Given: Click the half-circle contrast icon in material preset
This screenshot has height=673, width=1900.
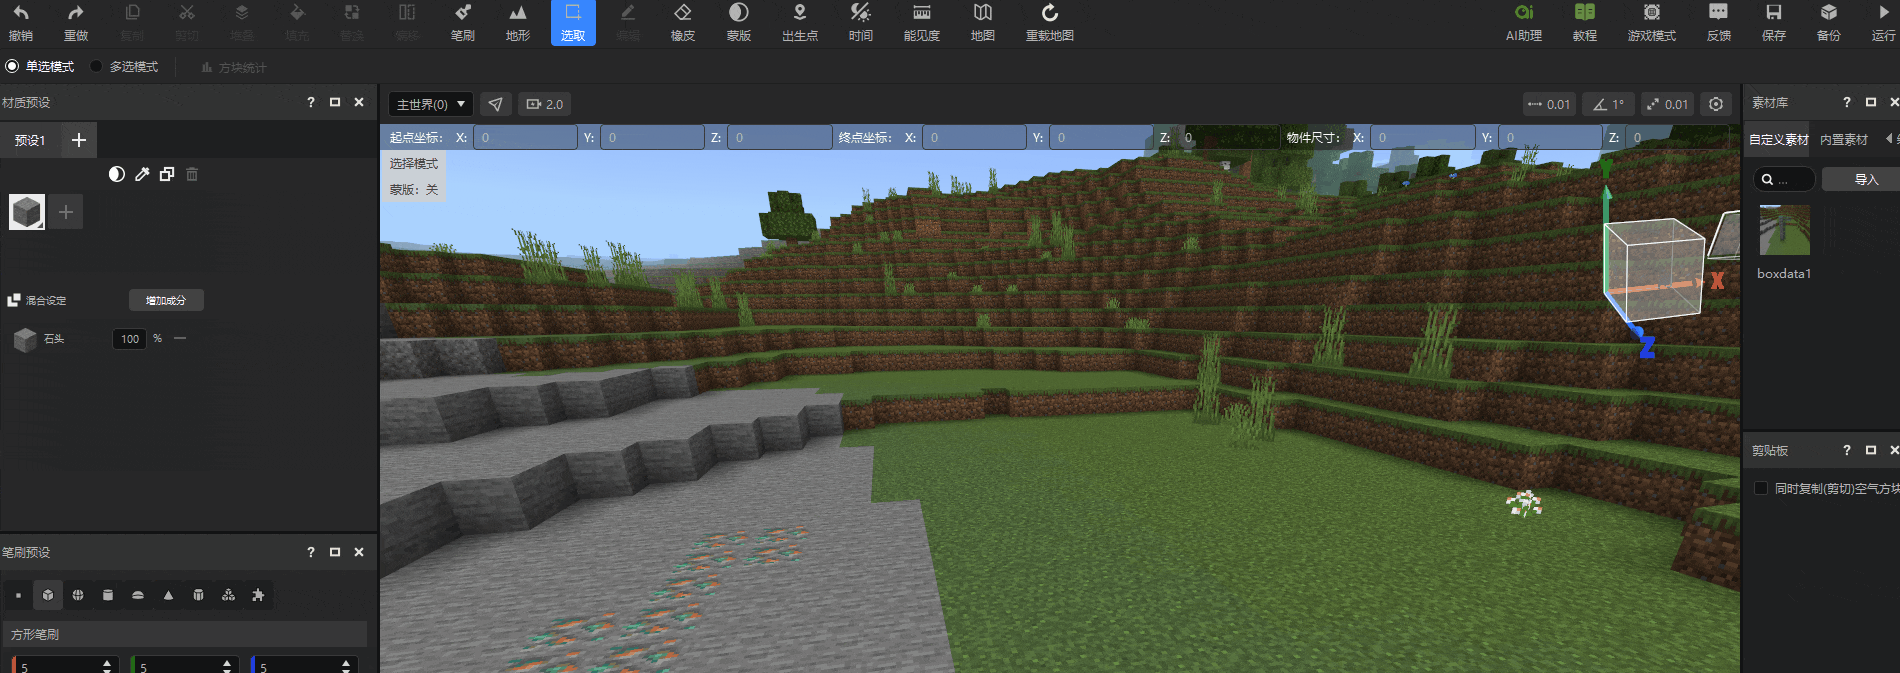Looking at the screenshot, I should click(x=117, y=174).
